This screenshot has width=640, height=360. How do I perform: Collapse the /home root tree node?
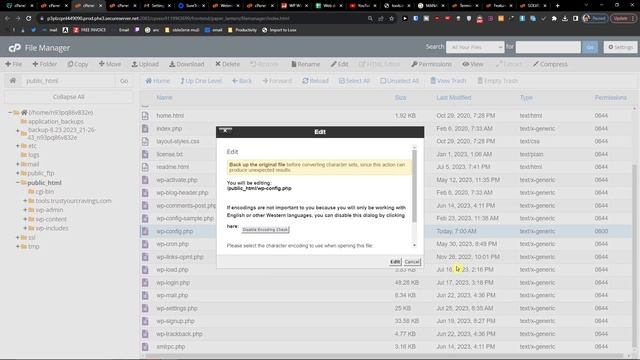pyautogui.click(x=10, y=112)
